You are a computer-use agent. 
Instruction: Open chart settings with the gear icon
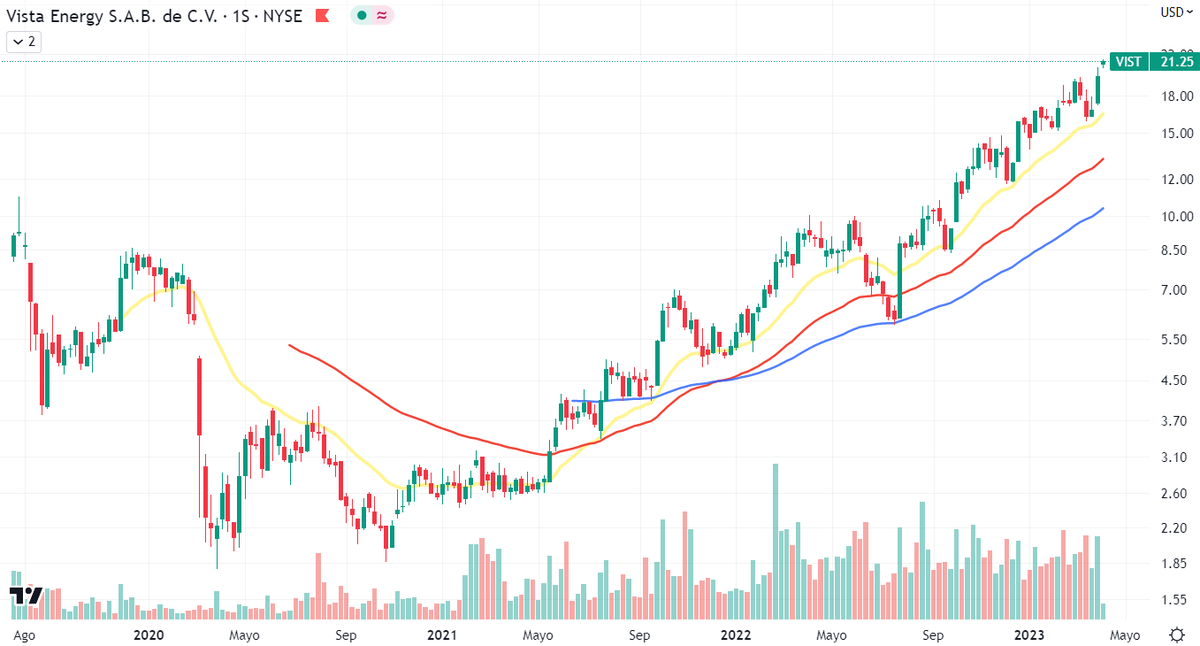pos(1177,634)
